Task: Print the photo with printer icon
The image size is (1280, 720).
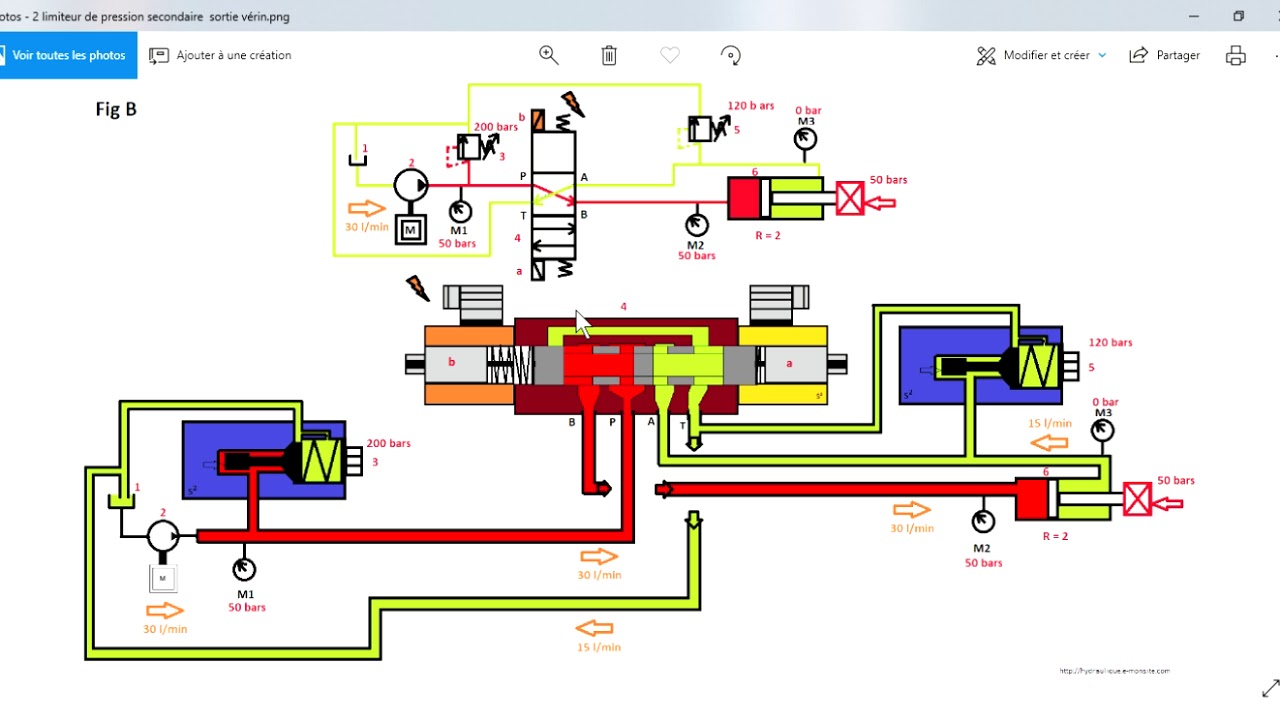Action: pyautogui.click(x=1236, y=55)
